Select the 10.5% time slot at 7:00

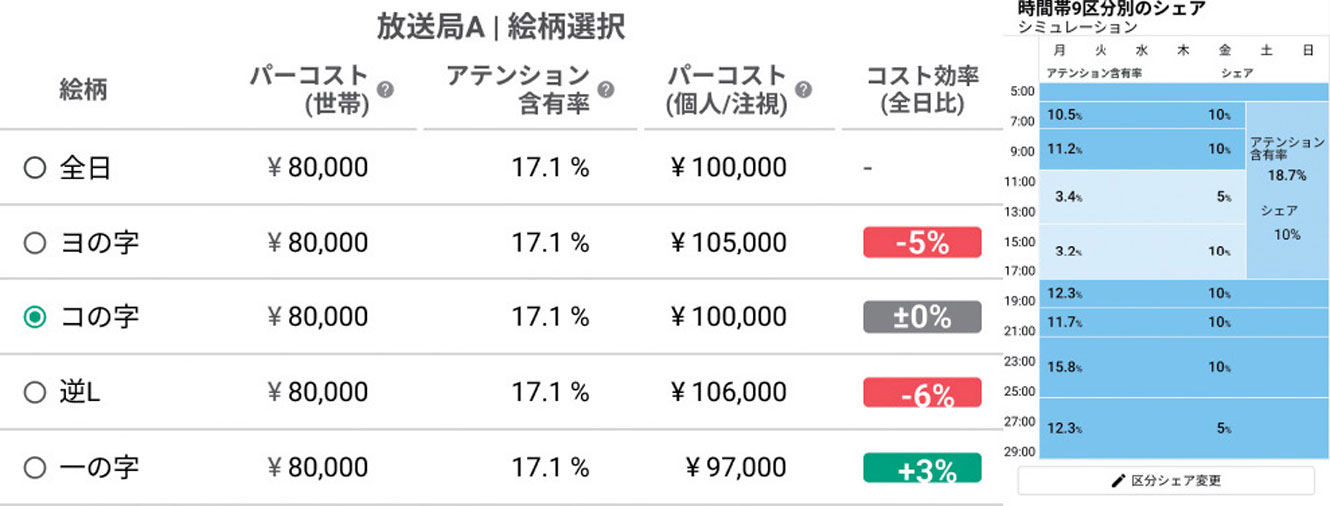(x=1143, y=116)
